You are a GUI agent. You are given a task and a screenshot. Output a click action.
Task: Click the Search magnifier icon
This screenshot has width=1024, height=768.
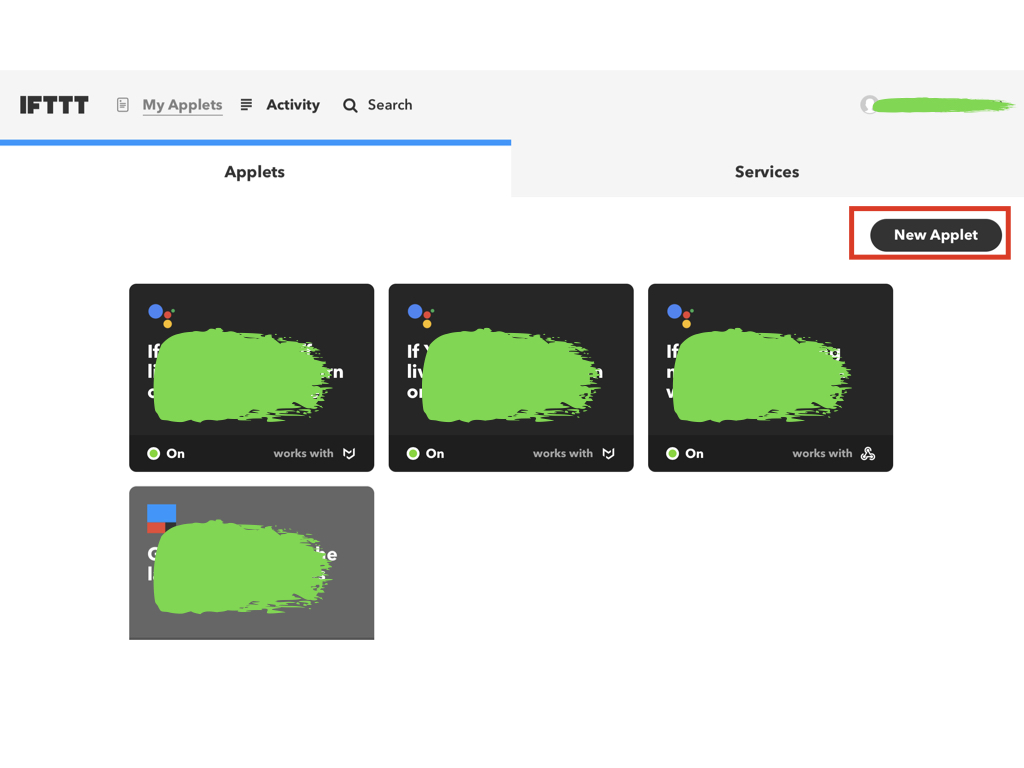350,105
